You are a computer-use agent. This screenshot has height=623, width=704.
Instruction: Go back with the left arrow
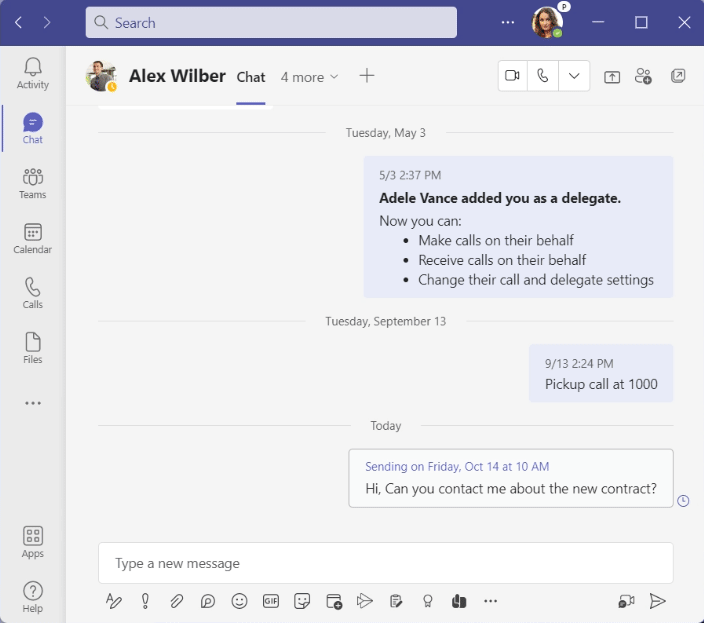pos(18,22)
